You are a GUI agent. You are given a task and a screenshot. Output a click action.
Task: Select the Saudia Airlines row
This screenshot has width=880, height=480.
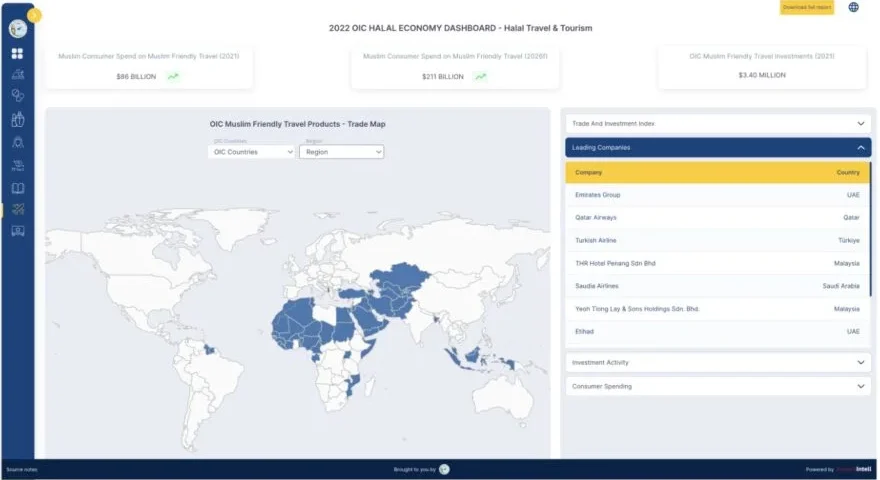coord(717,286)
